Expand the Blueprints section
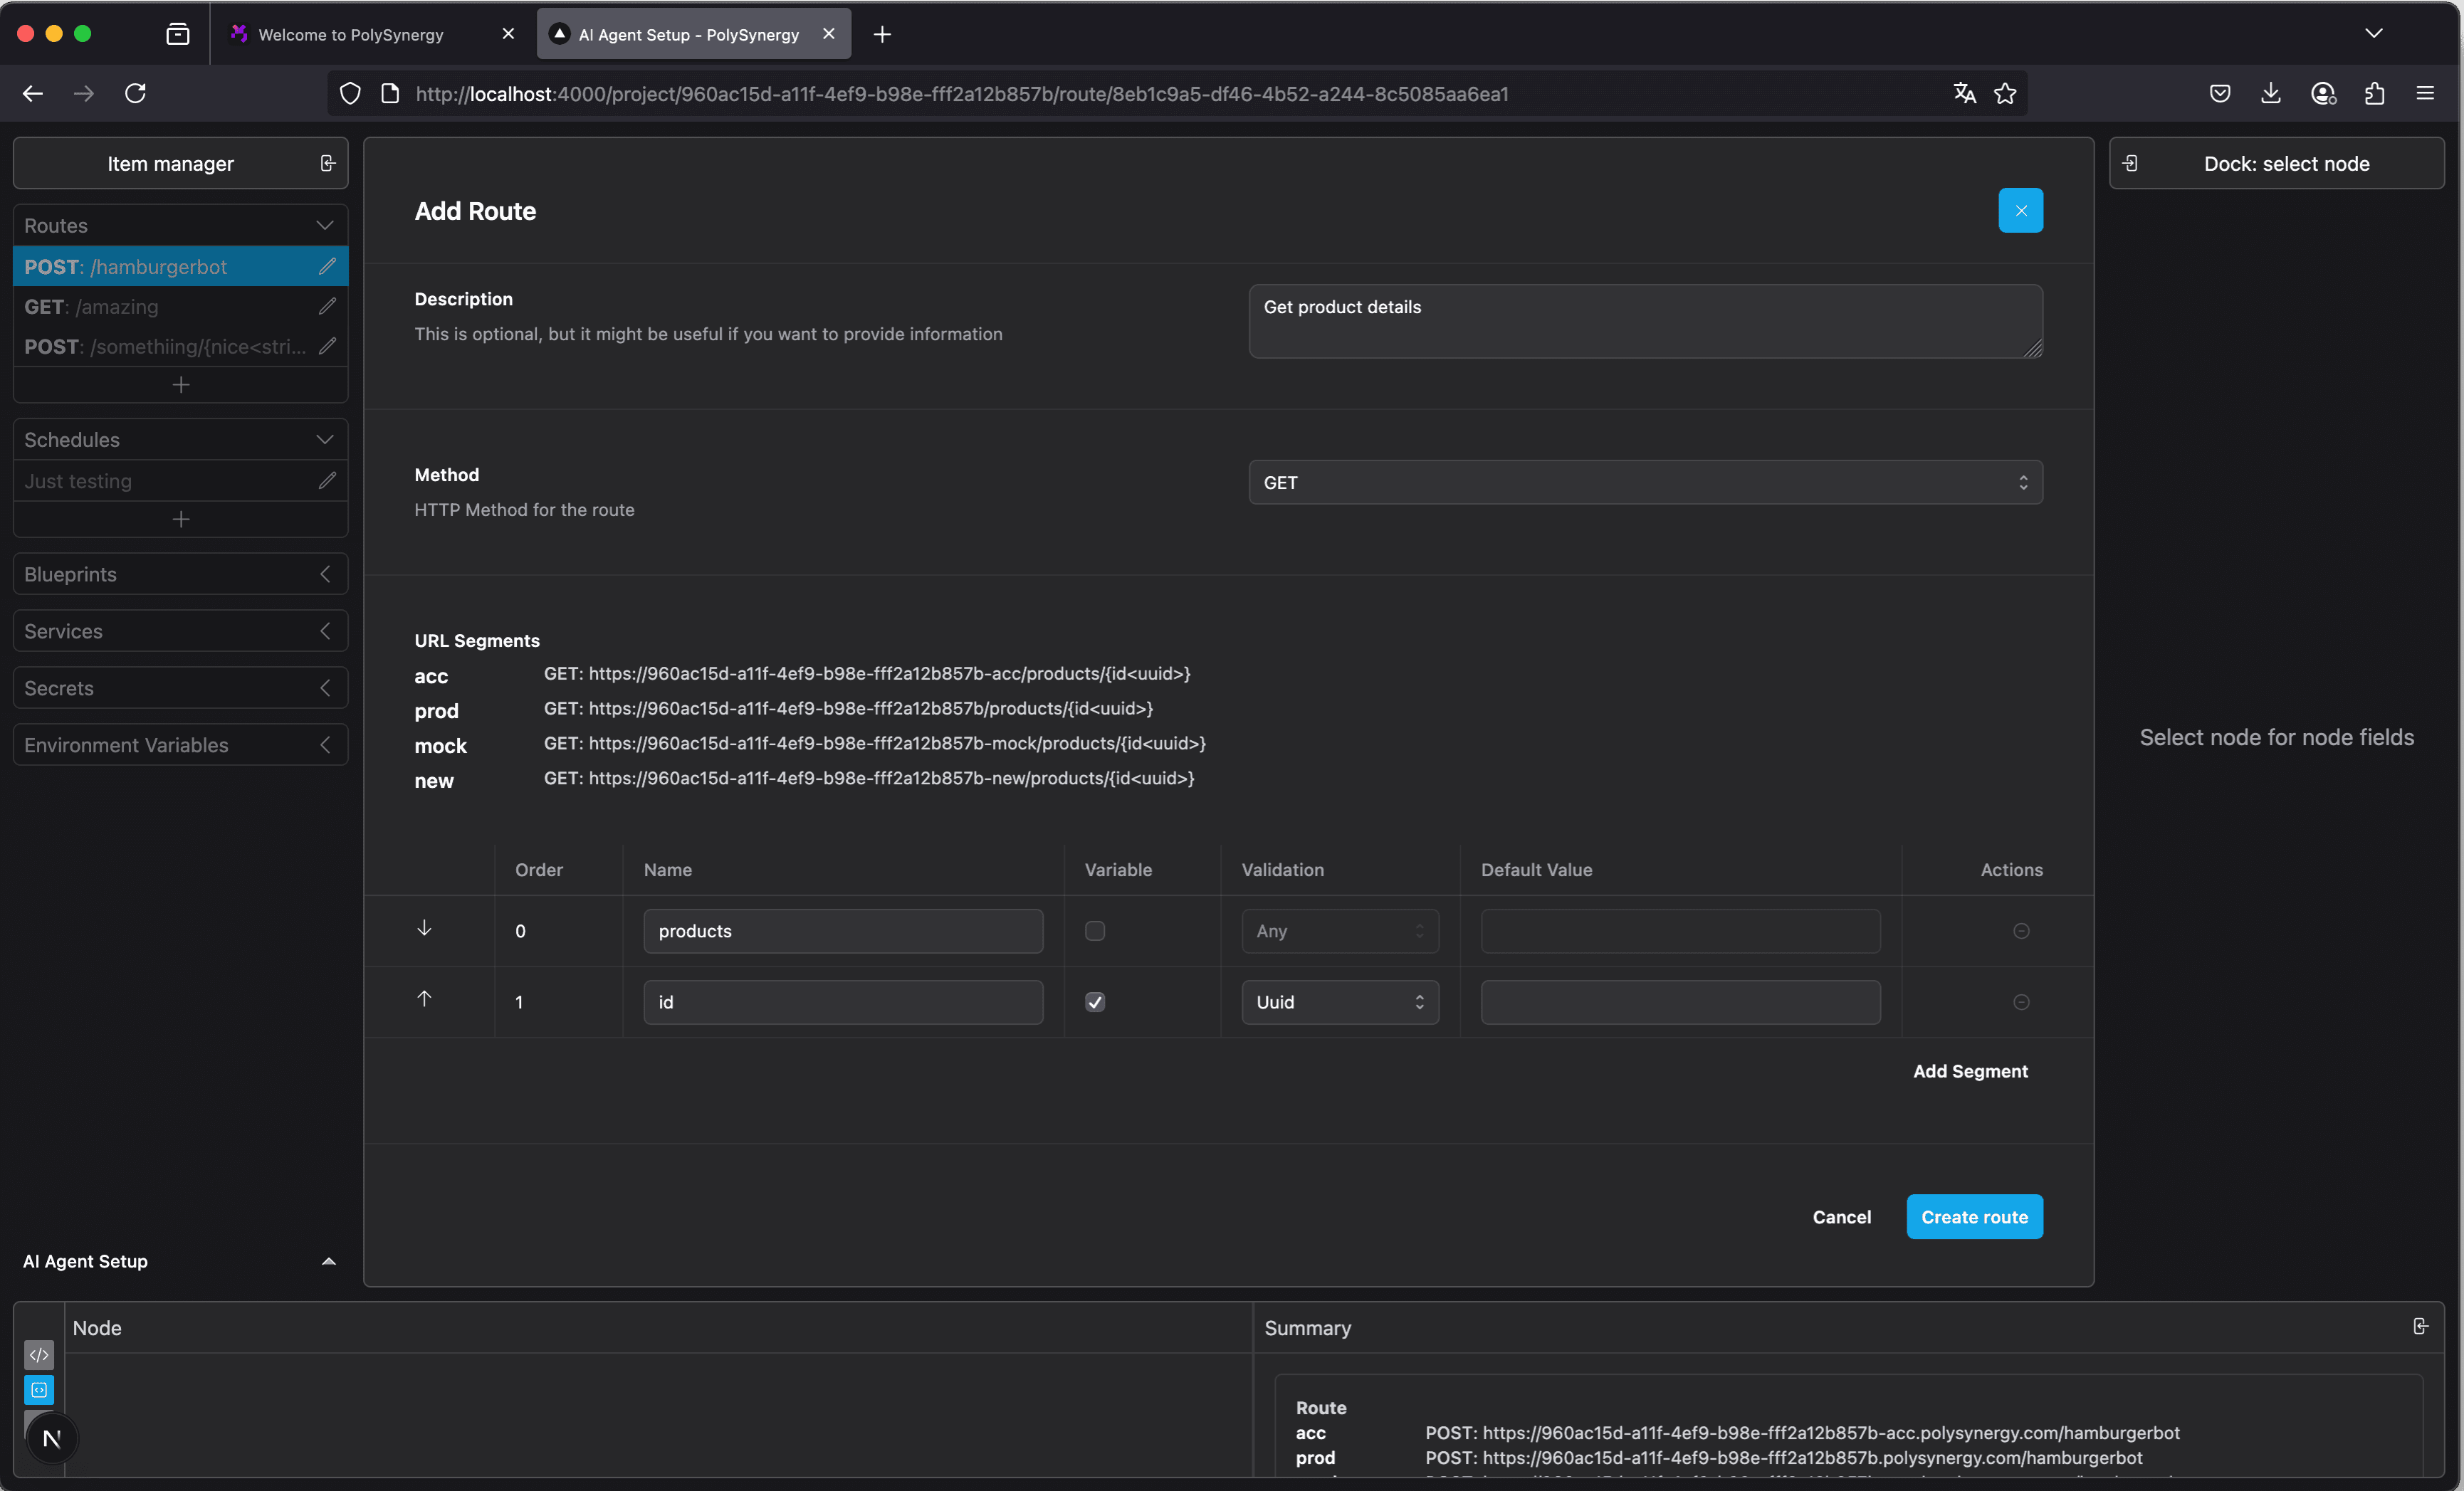 [324, 574]
